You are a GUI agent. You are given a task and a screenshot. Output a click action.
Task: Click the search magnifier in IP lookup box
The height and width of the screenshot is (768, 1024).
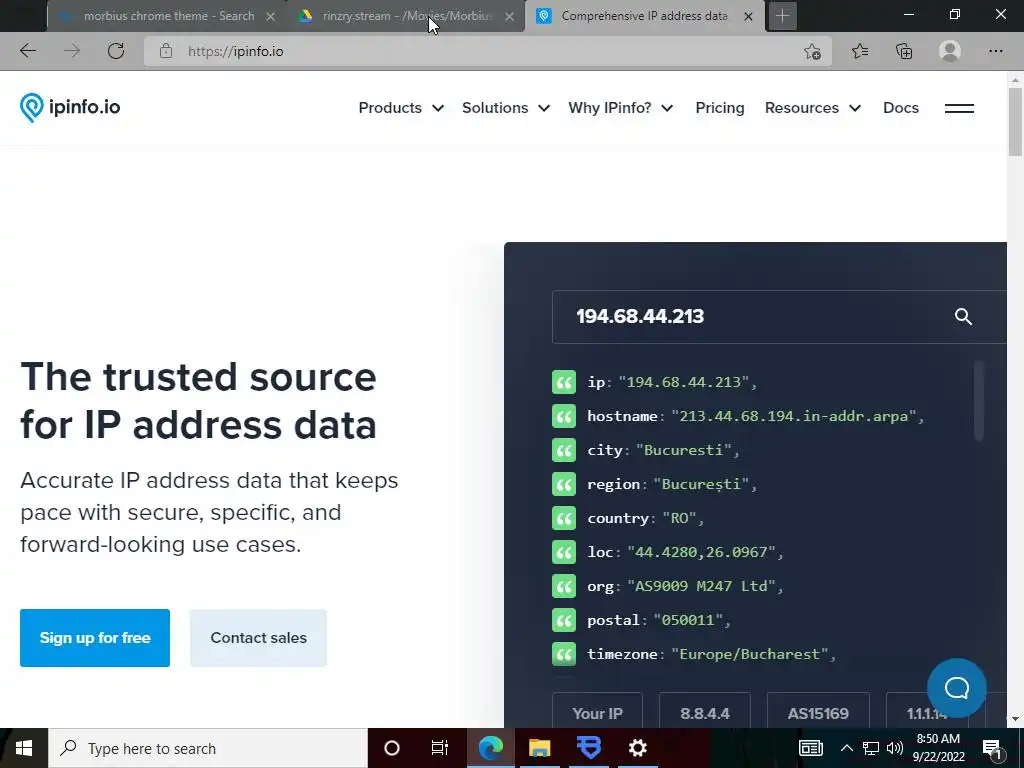coord(963,317)
